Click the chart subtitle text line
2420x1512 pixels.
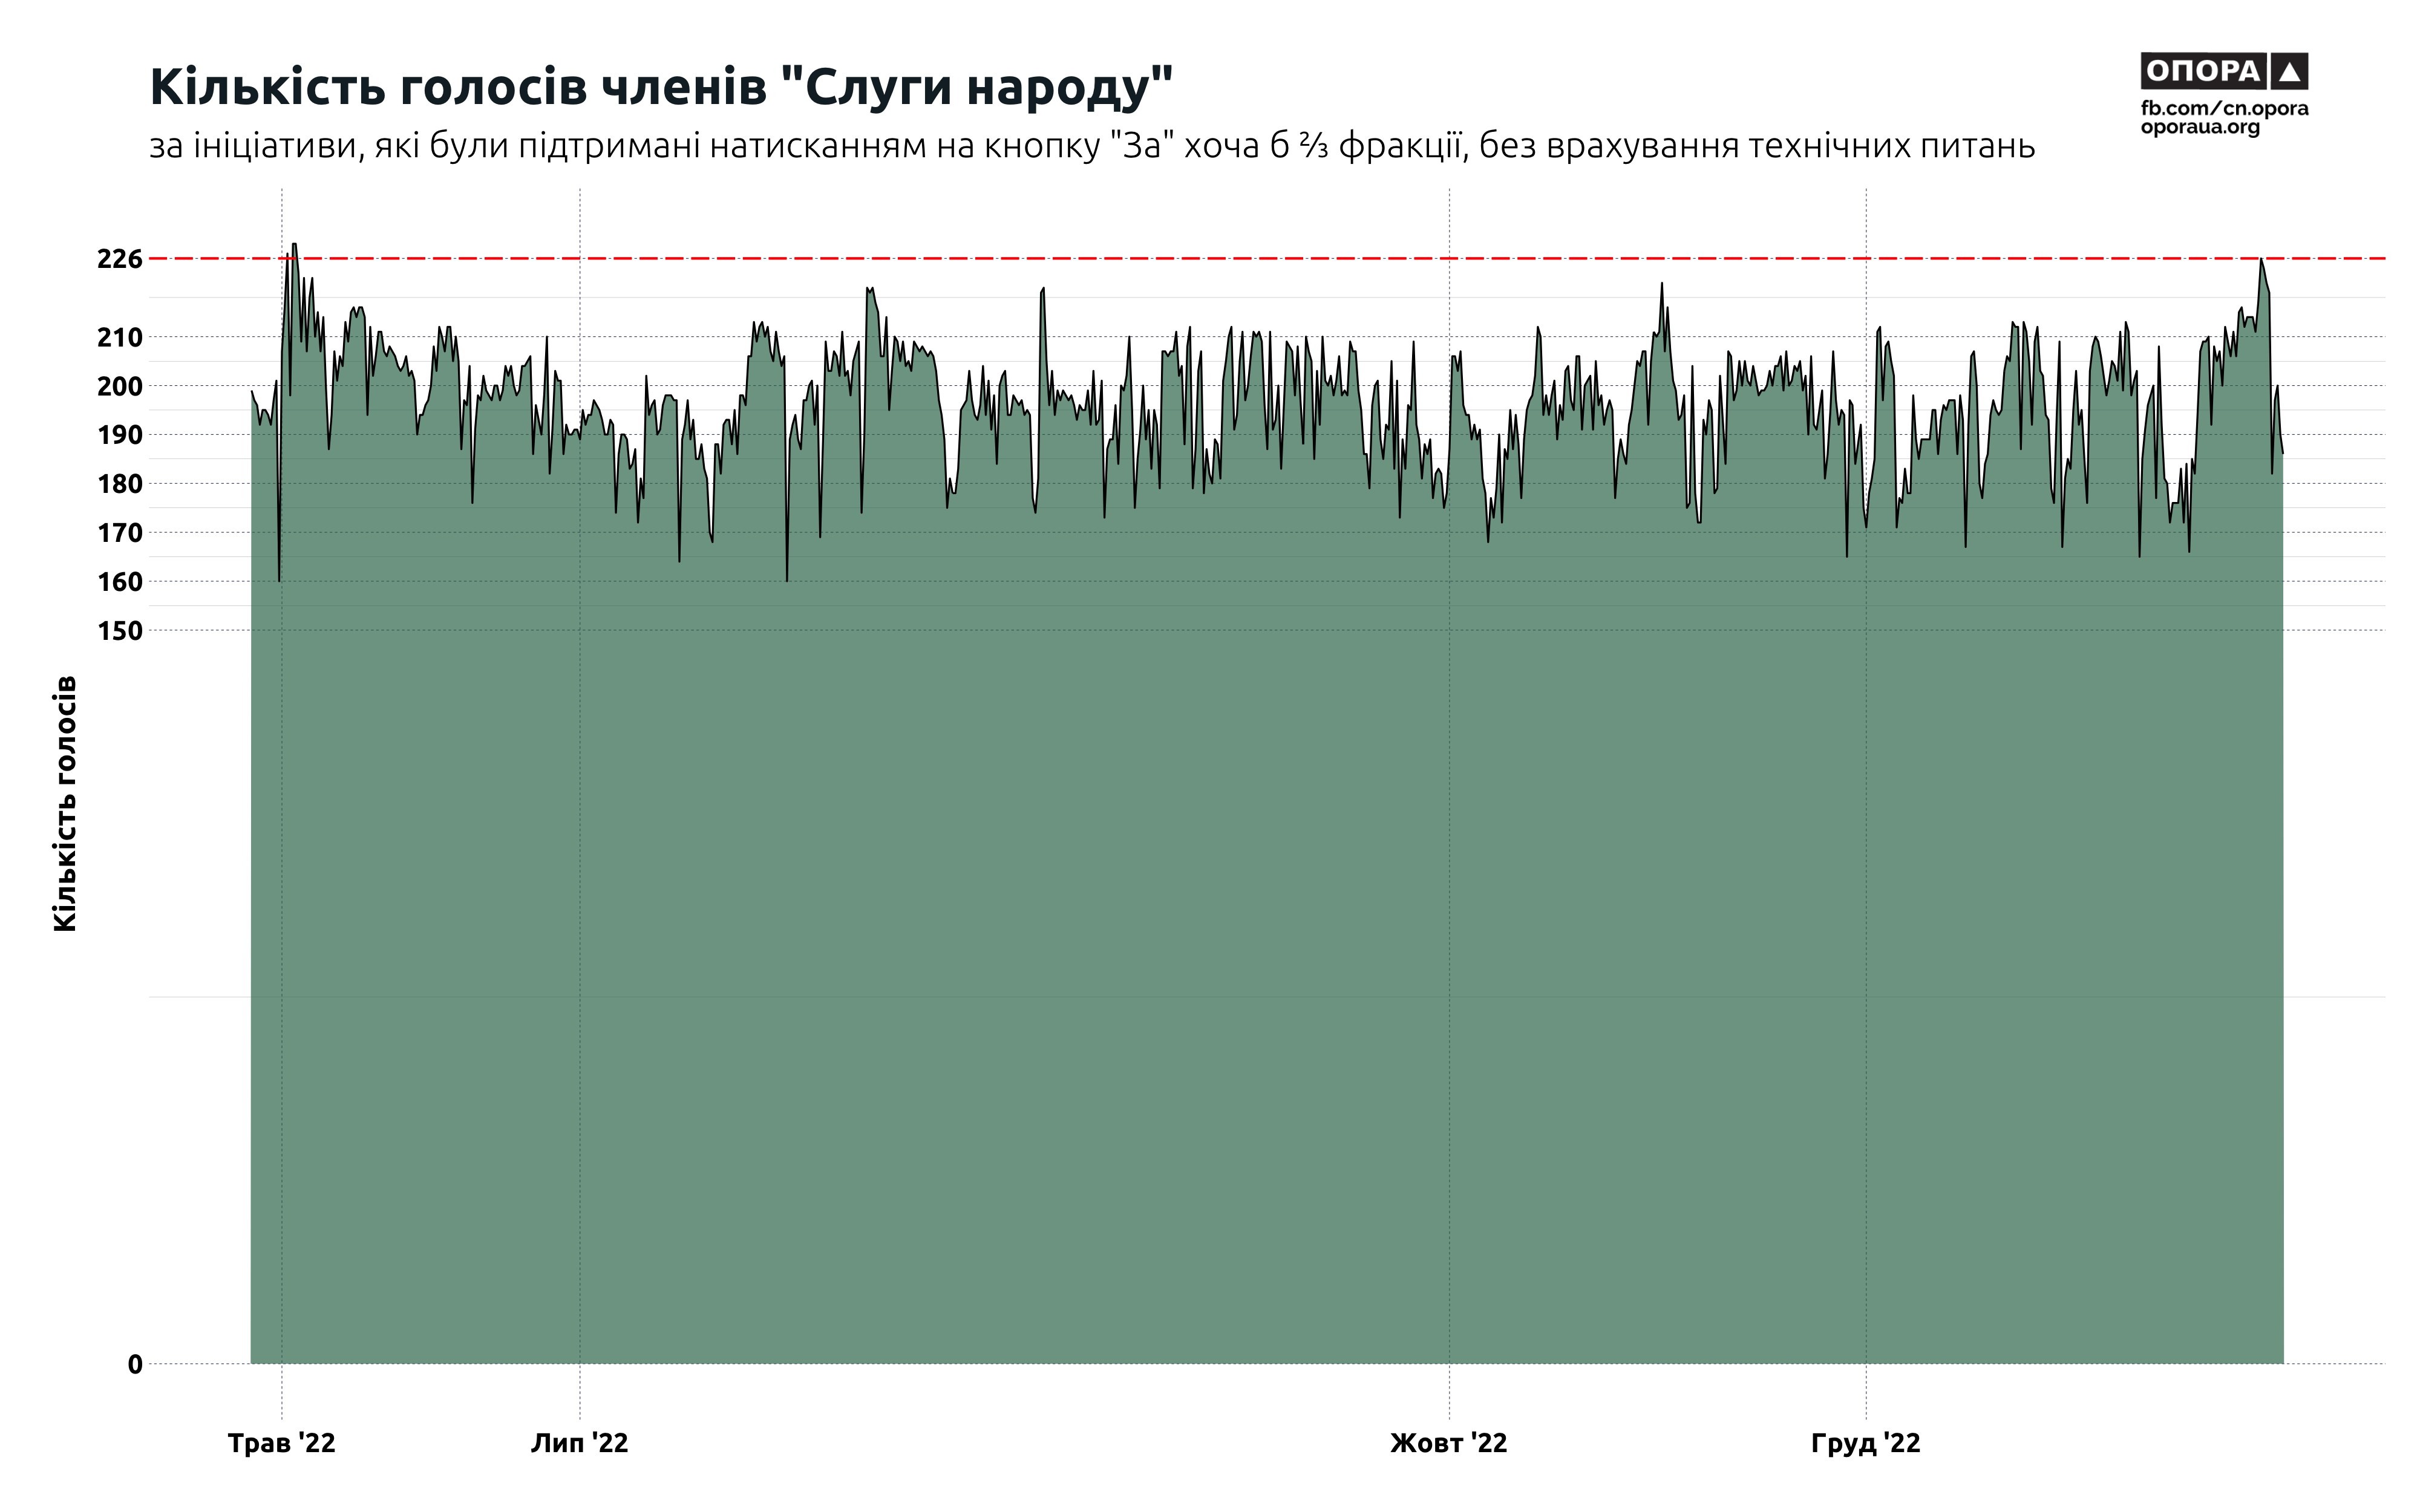(1091, 146)
